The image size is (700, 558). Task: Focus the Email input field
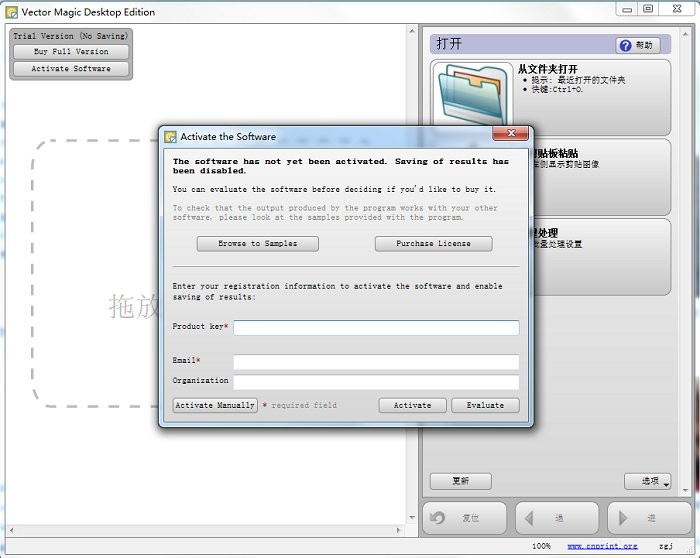click(376, 362)
